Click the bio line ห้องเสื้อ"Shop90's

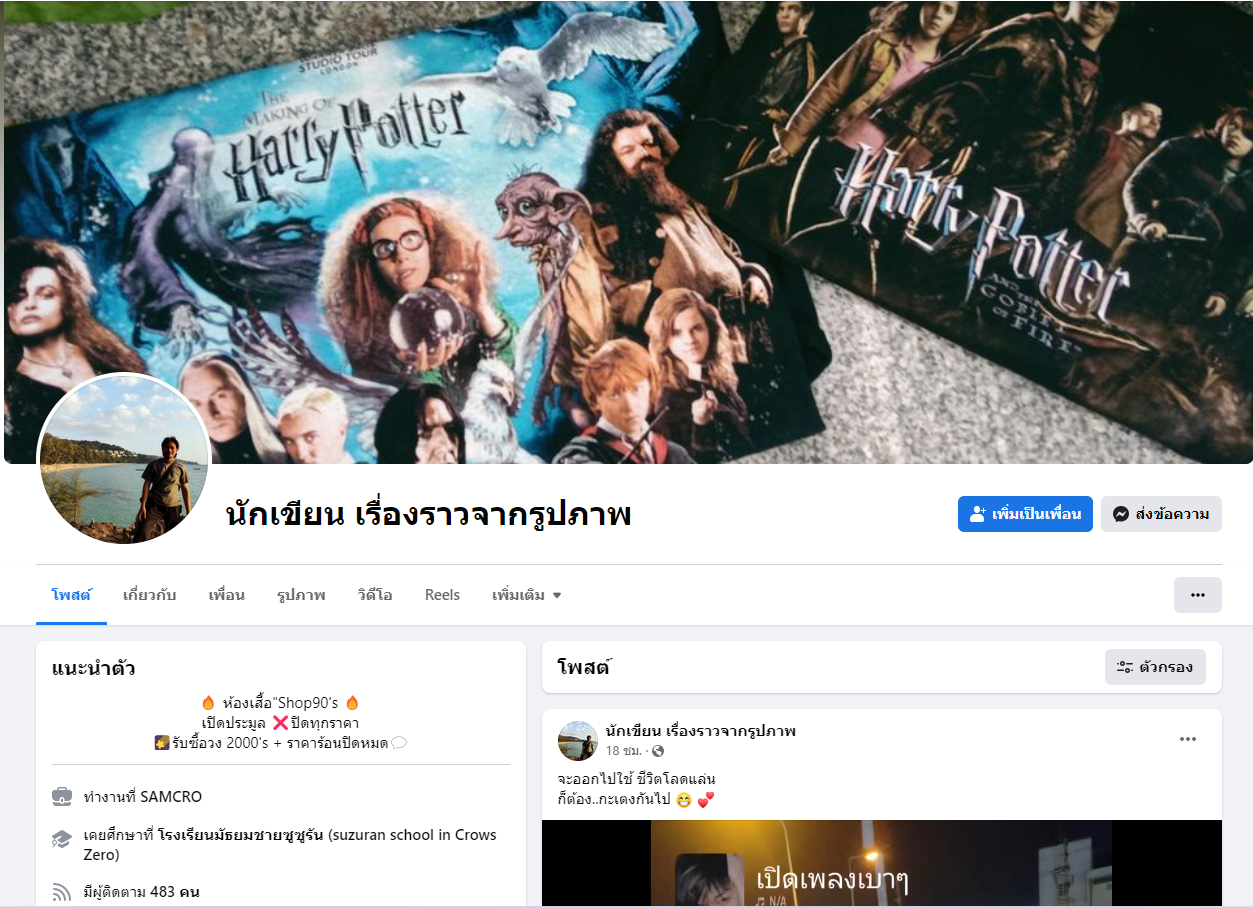point(281,703)
